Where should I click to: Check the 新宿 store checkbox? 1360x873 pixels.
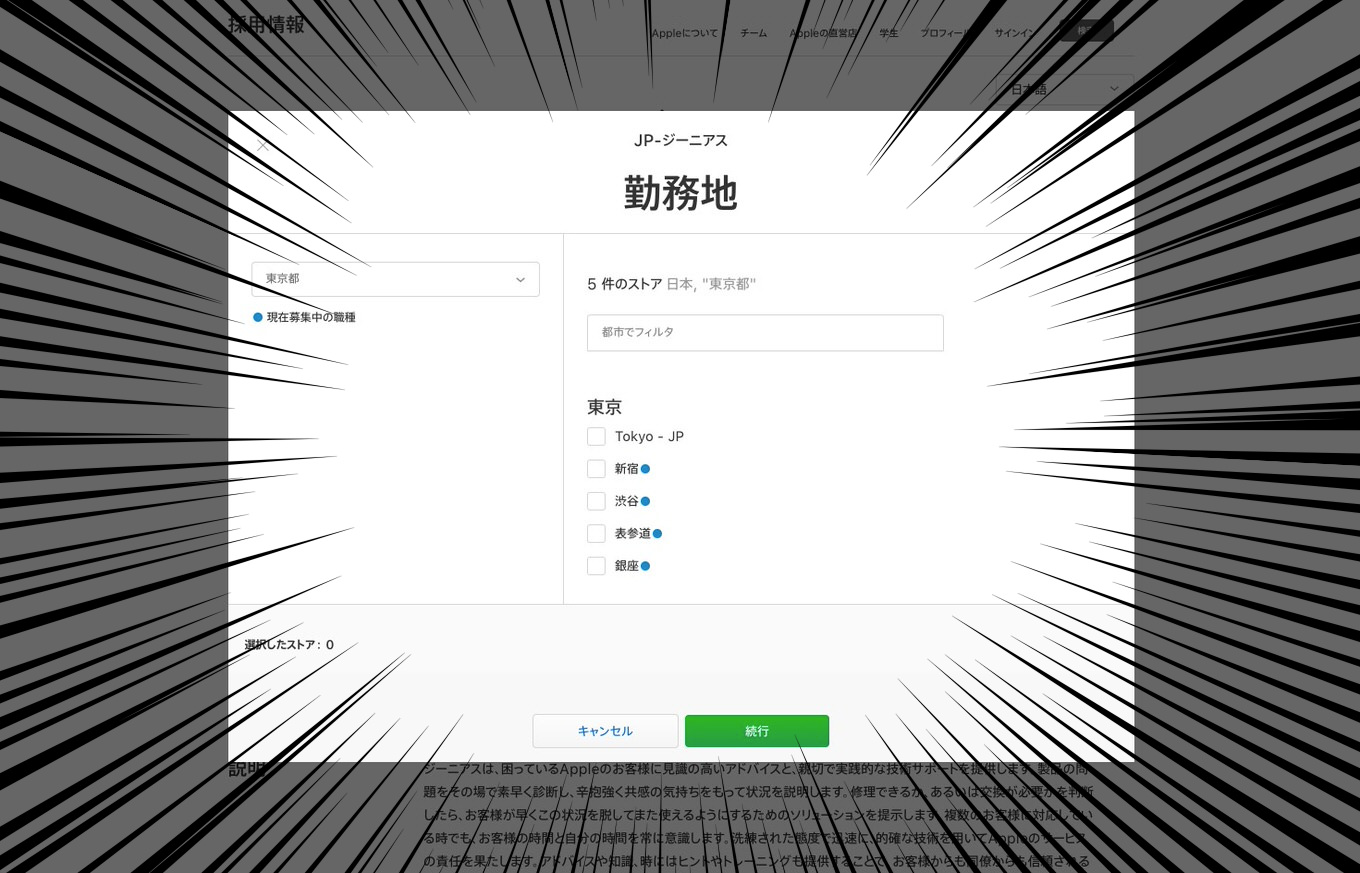click(x=596, y=468)
